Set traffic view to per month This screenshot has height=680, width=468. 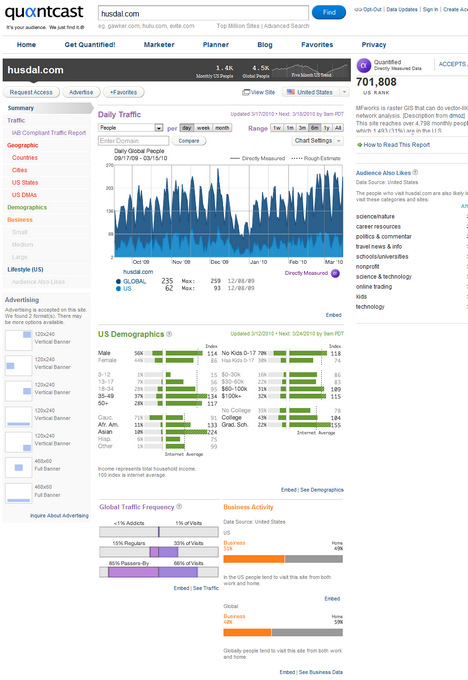click(222, 128)
